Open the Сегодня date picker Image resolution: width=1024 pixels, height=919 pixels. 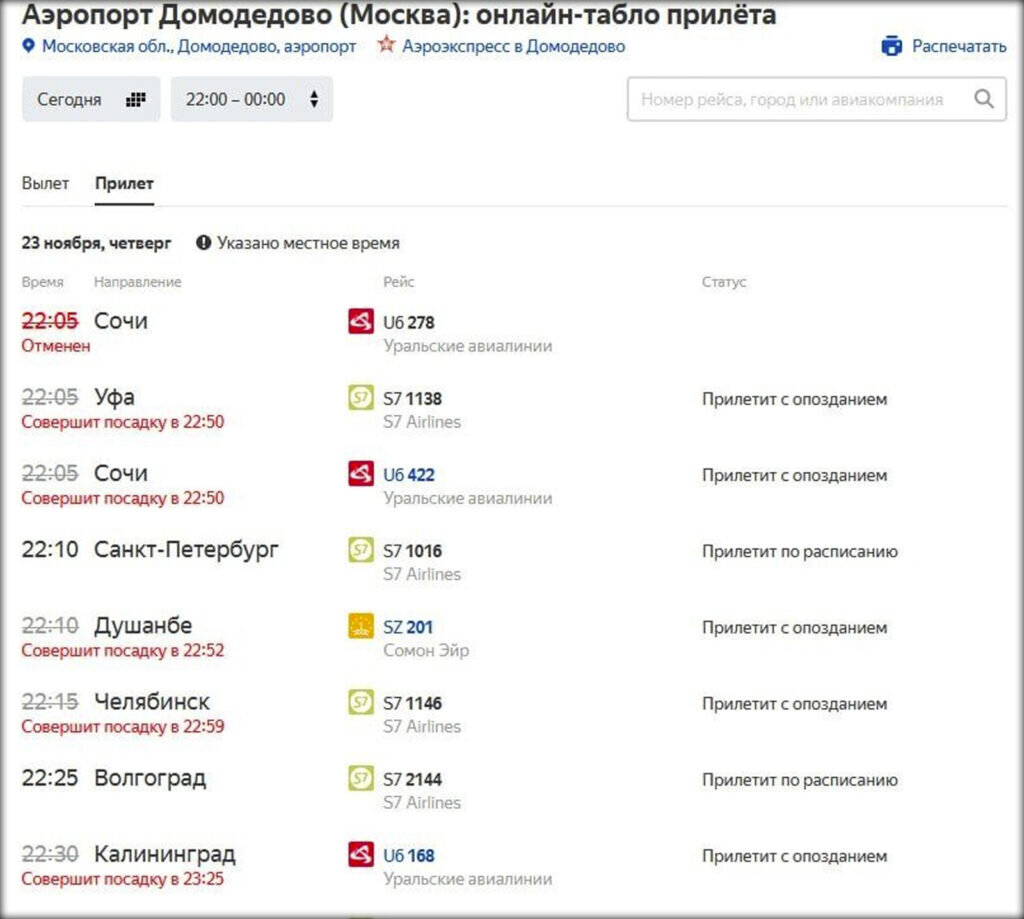coord(91,99)
